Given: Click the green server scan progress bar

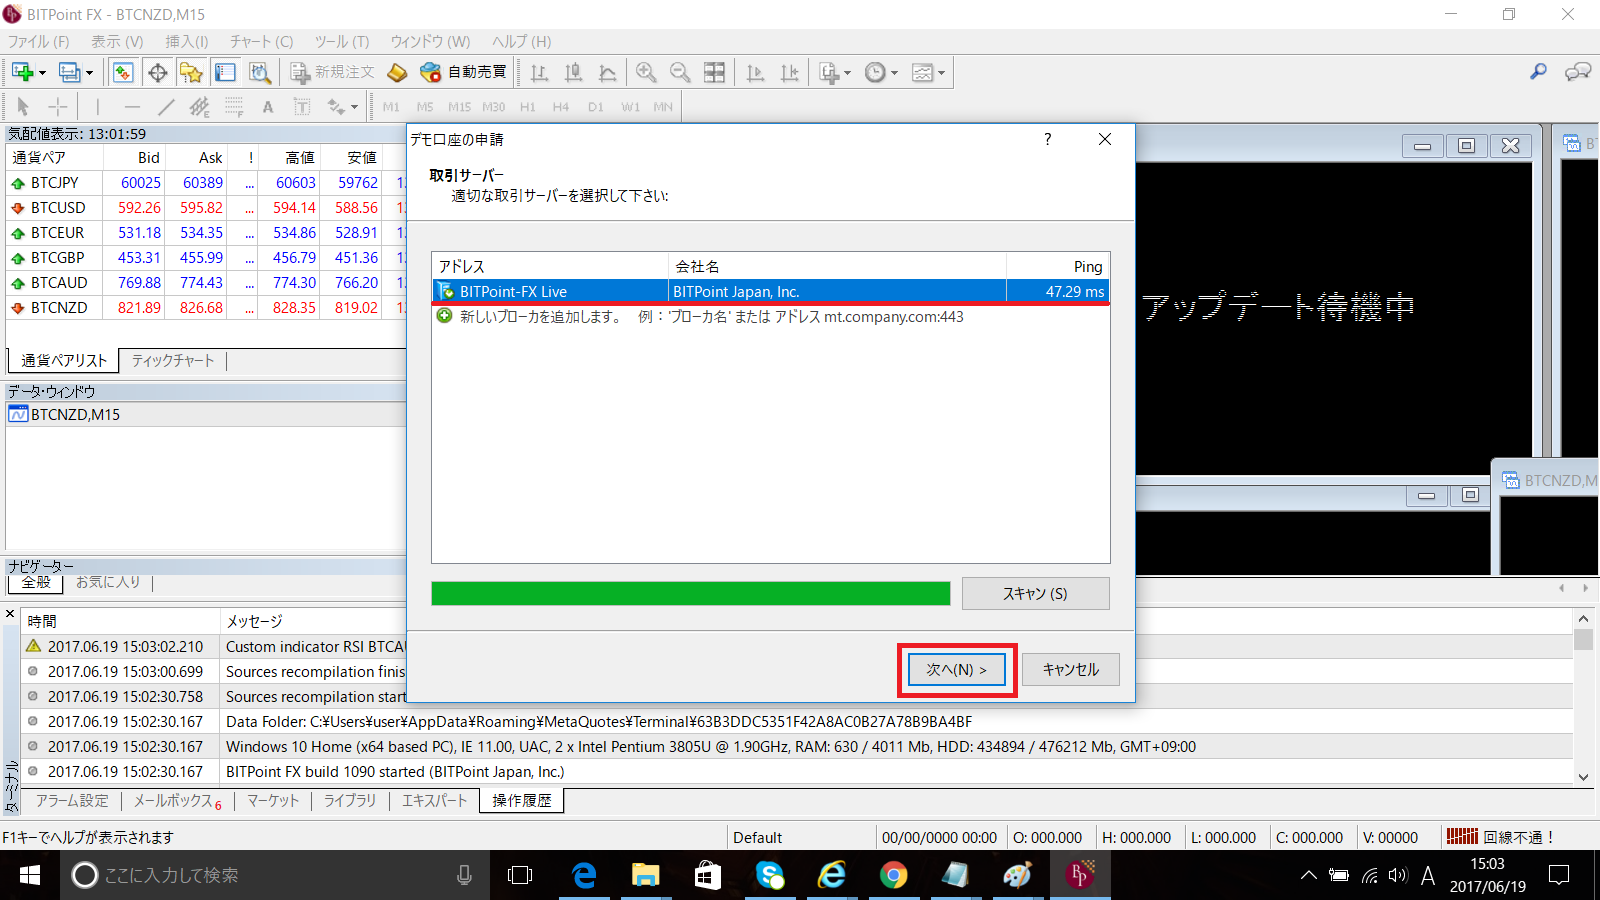Looking at the screenshot, I should tap(690, 594).
